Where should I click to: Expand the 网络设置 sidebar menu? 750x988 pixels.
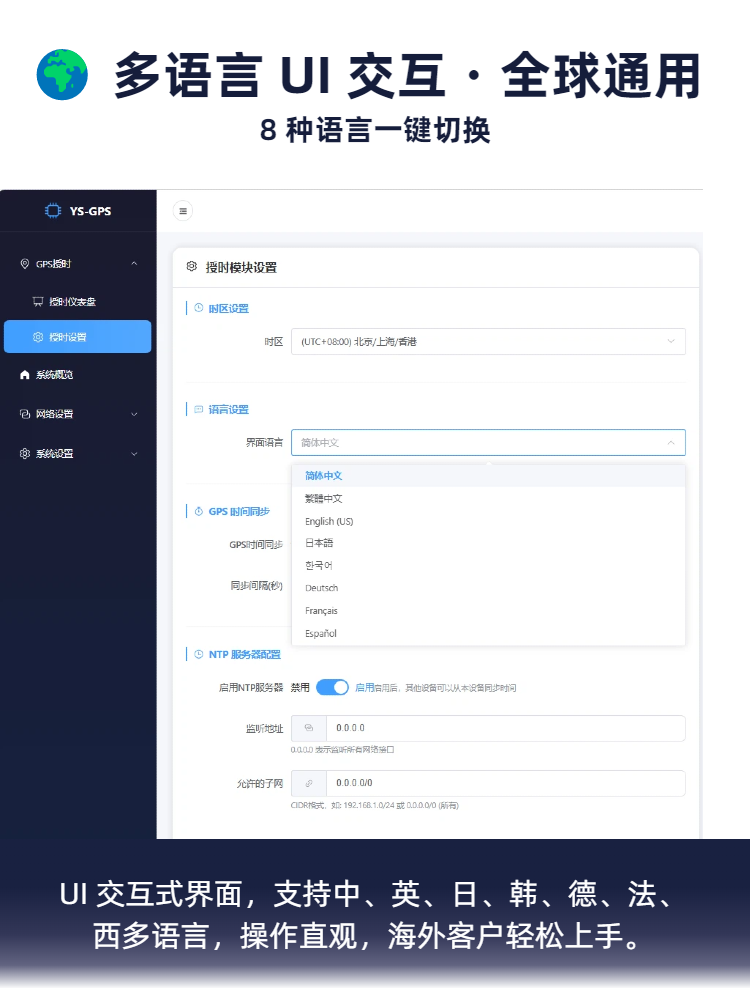point(134,414)
